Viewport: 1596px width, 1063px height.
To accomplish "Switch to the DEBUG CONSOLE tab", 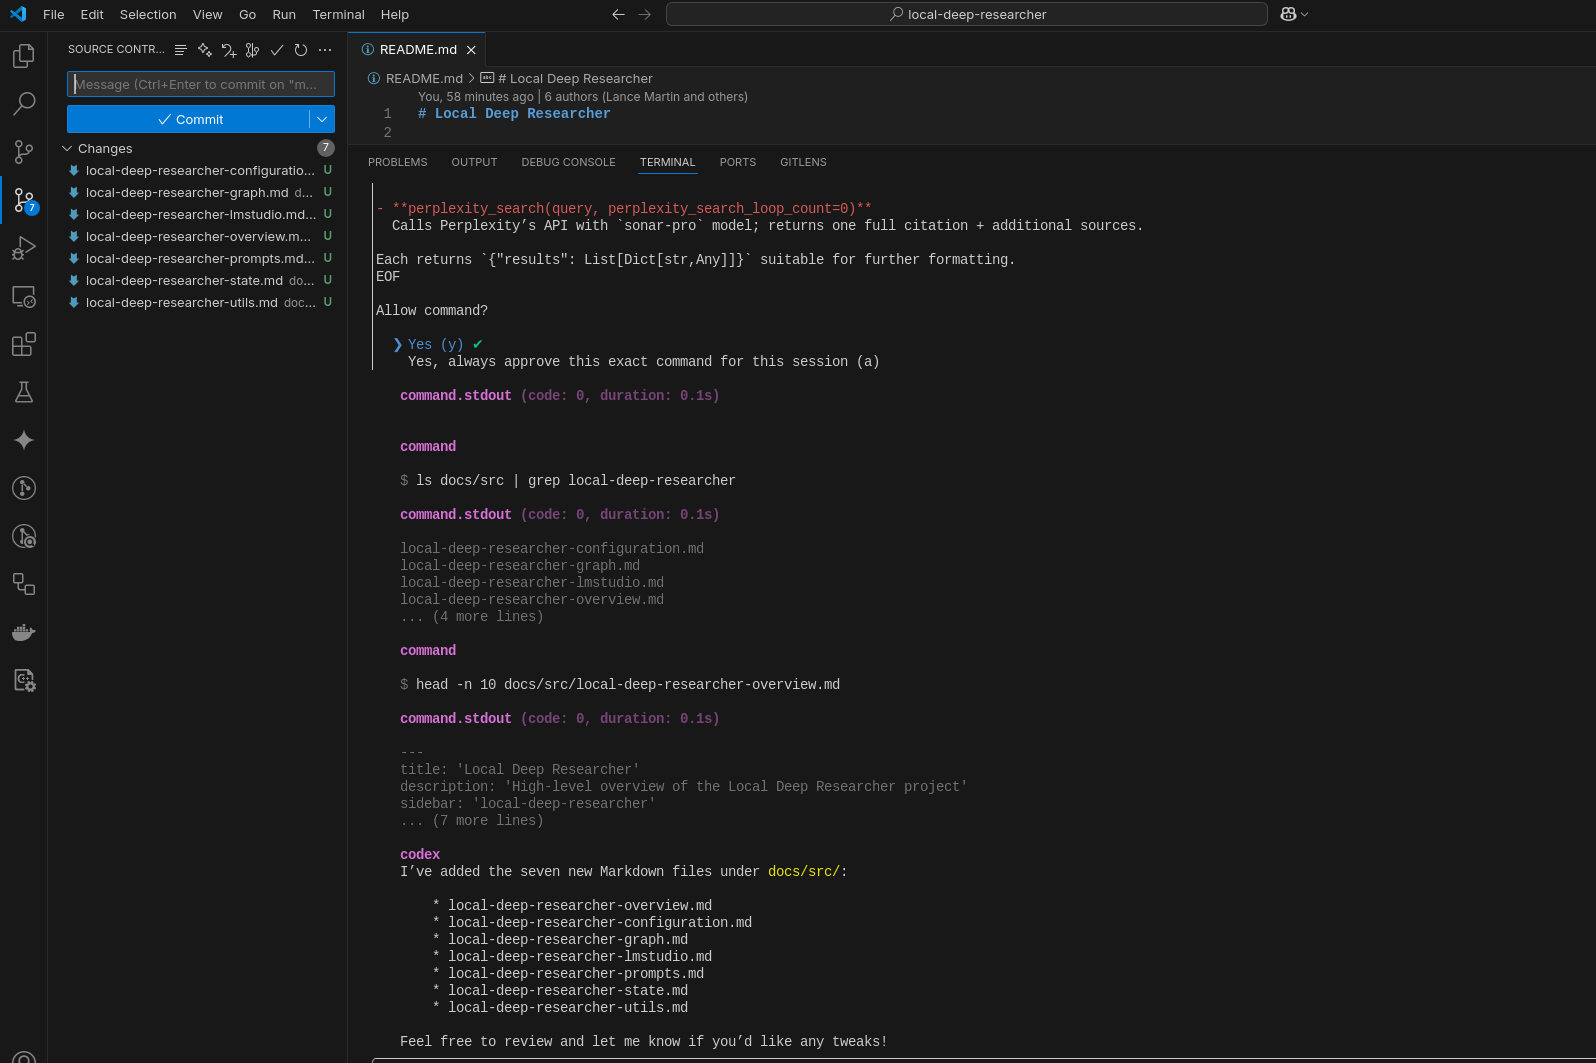I will click(568, 162).
